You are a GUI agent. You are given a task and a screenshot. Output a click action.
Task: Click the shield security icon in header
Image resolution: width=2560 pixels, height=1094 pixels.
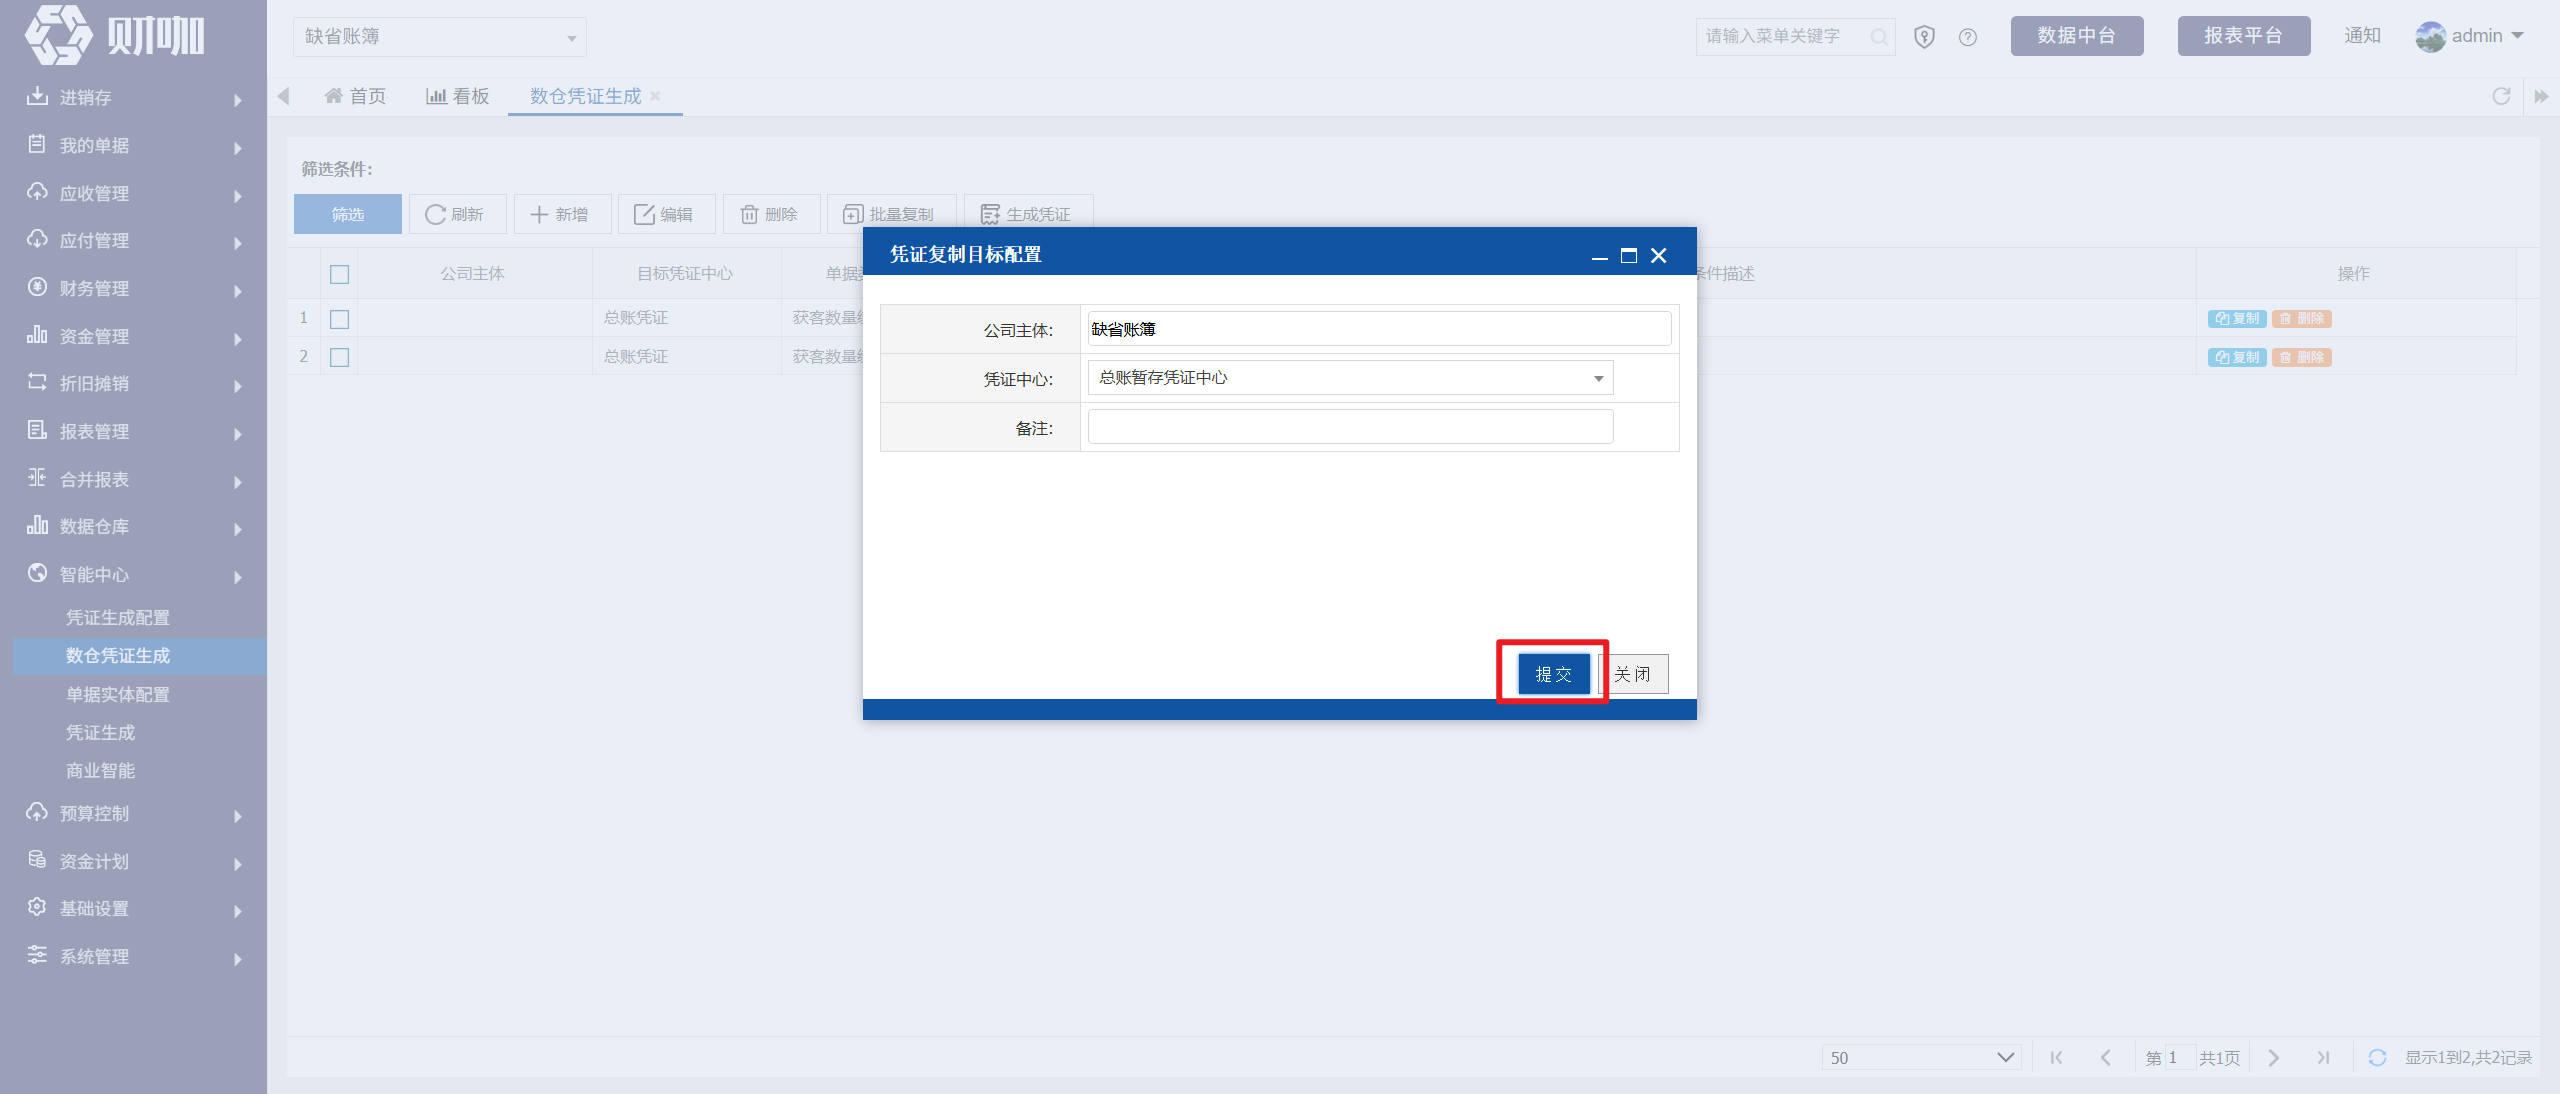point(1924,37)
